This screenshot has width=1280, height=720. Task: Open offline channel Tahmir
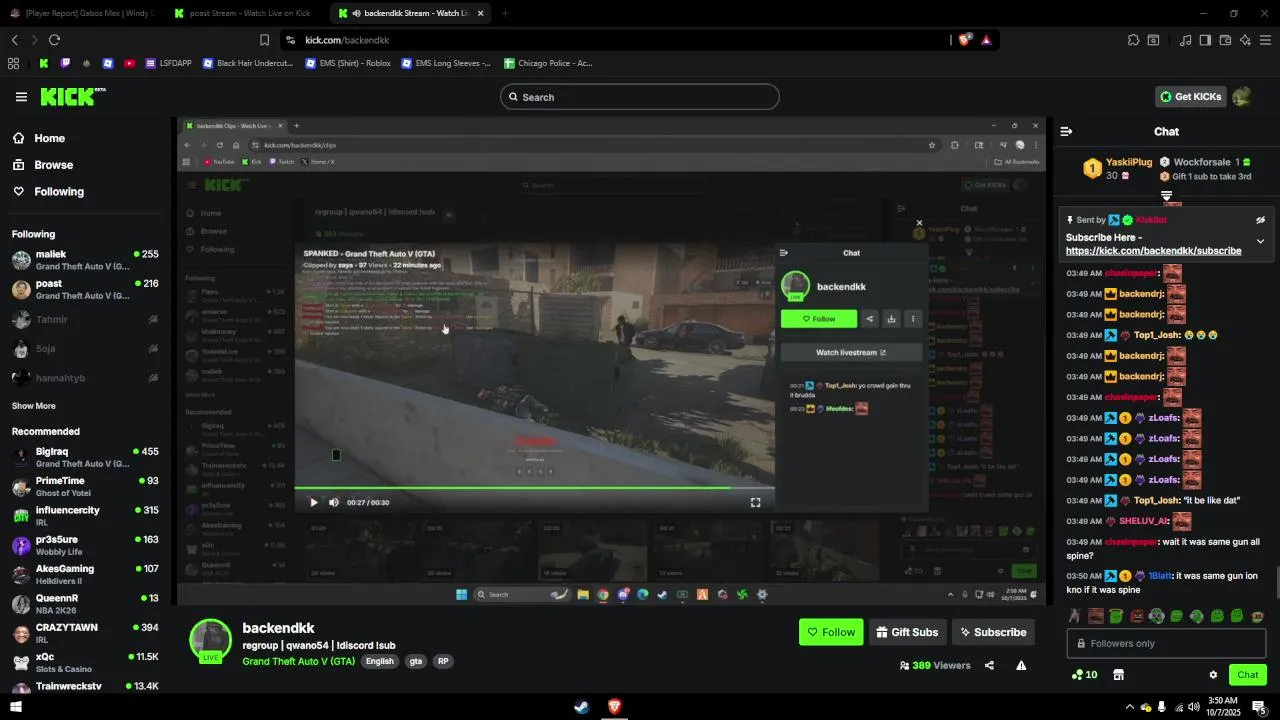click(85, 320)
